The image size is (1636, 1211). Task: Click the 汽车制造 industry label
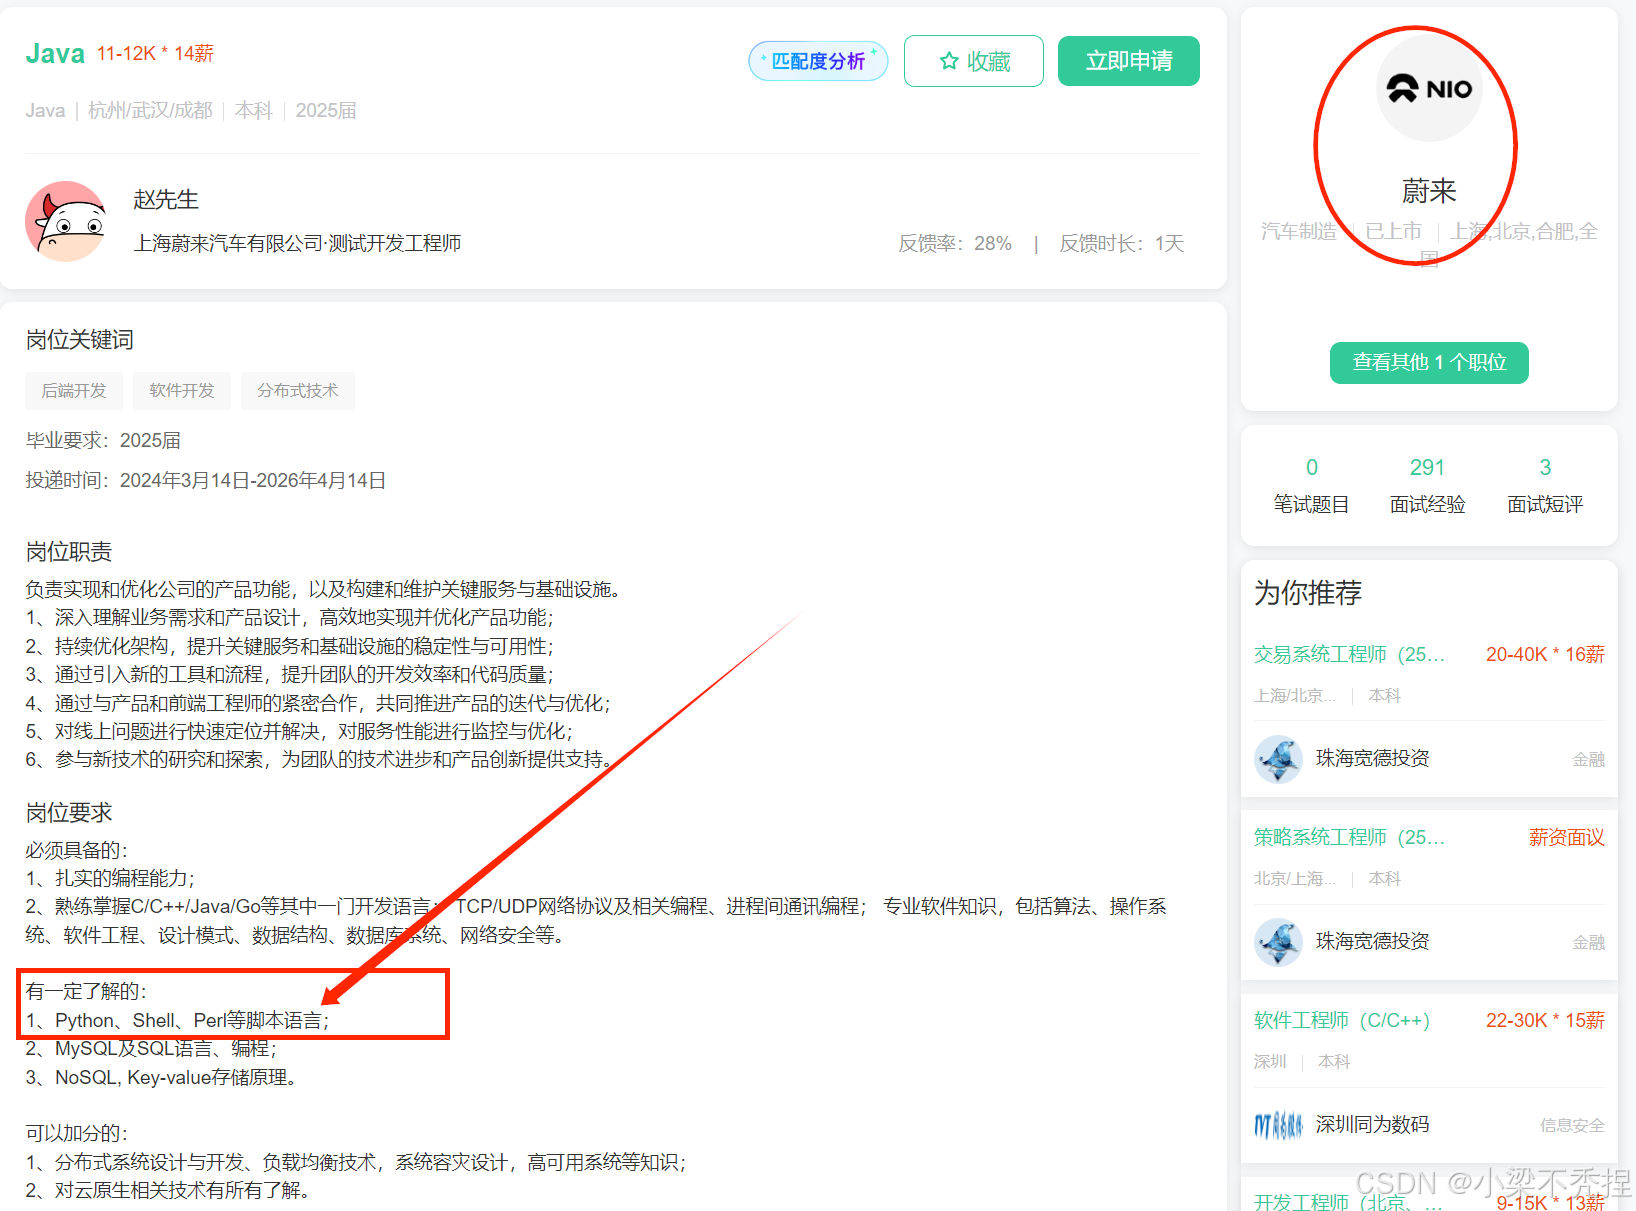[1298, 232]
